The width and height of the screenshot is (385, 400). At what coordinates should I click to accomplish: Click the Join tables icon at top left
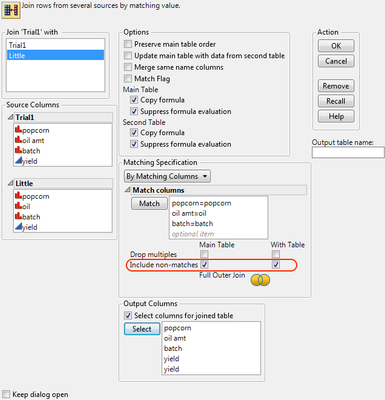coord(11,10)
